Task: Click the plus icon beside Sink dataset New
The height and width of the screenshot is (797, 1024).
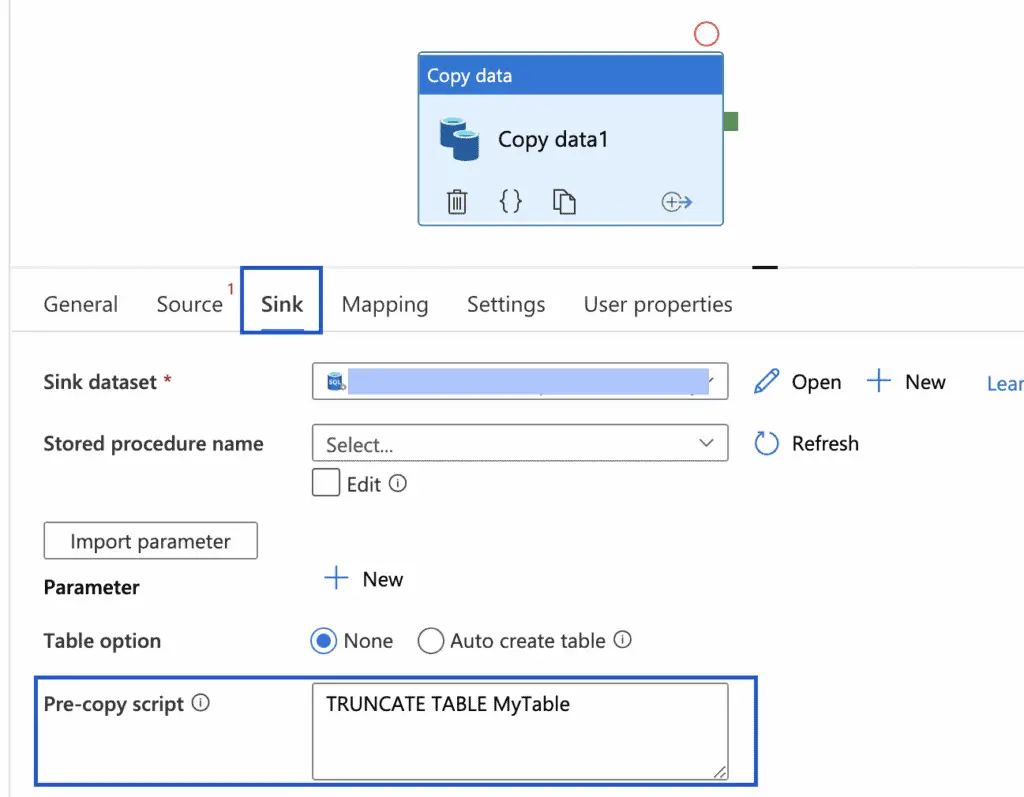Action: [878, 381]
